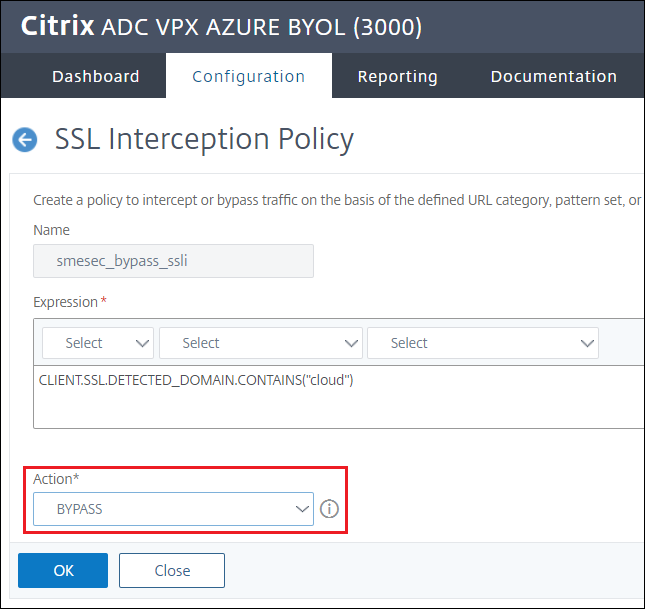645x609 pixels.
Task: Click the Action field label
Action: (x=56, y=479)
